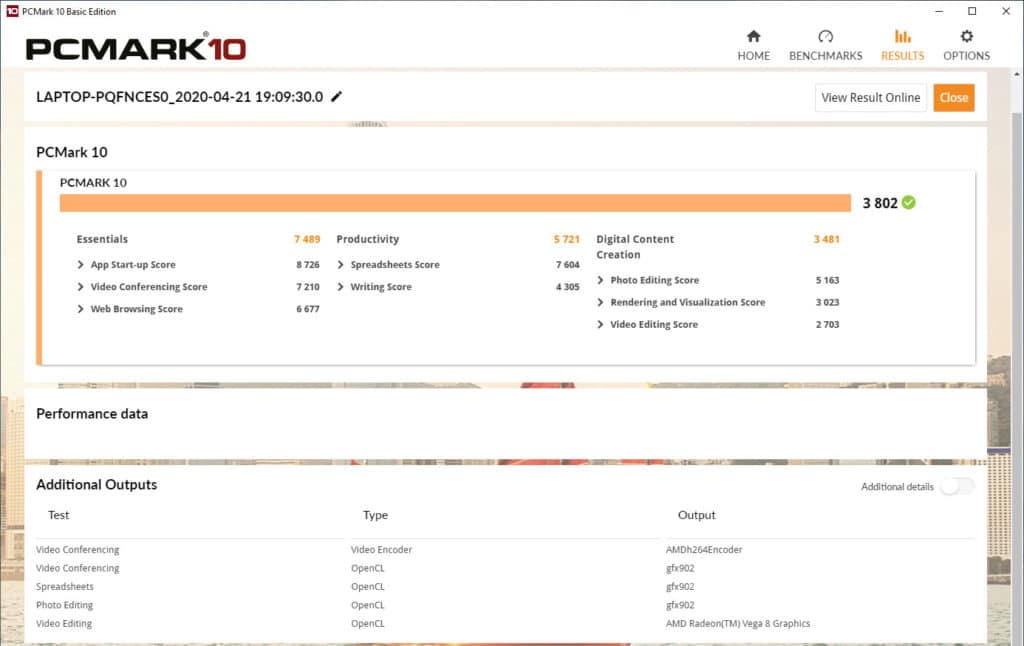Select the Results bar chart icon
Screen dimensions: 1024x646
pyautogui.click(x=903, y=36)
